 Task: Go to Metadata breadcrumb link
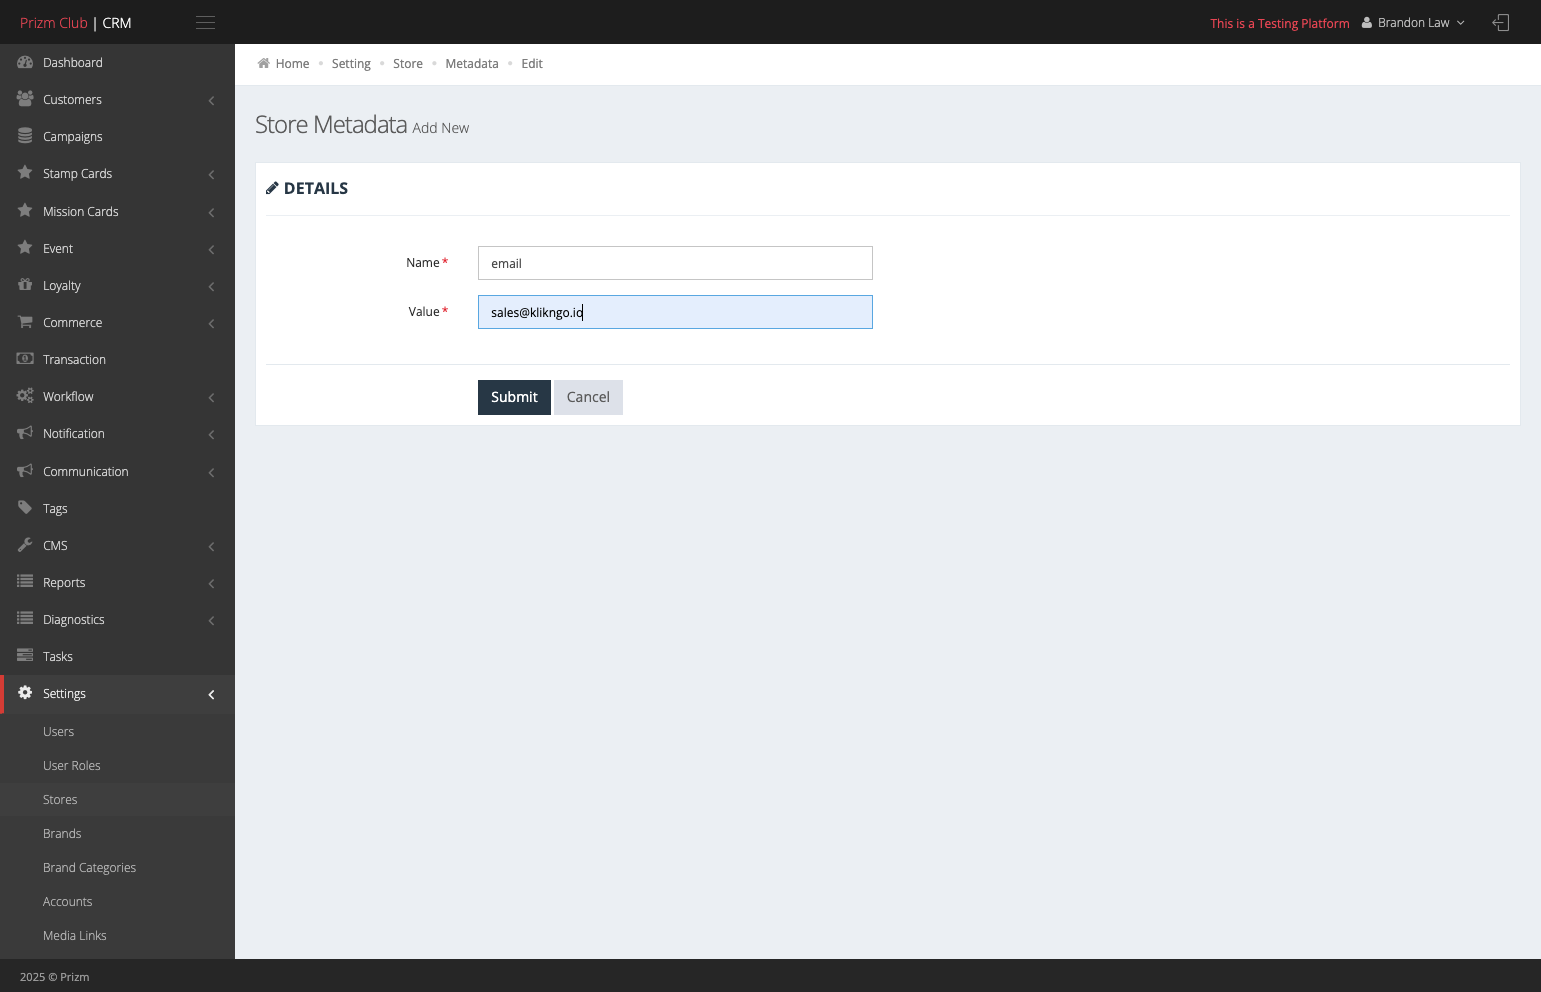click(472, 64)
